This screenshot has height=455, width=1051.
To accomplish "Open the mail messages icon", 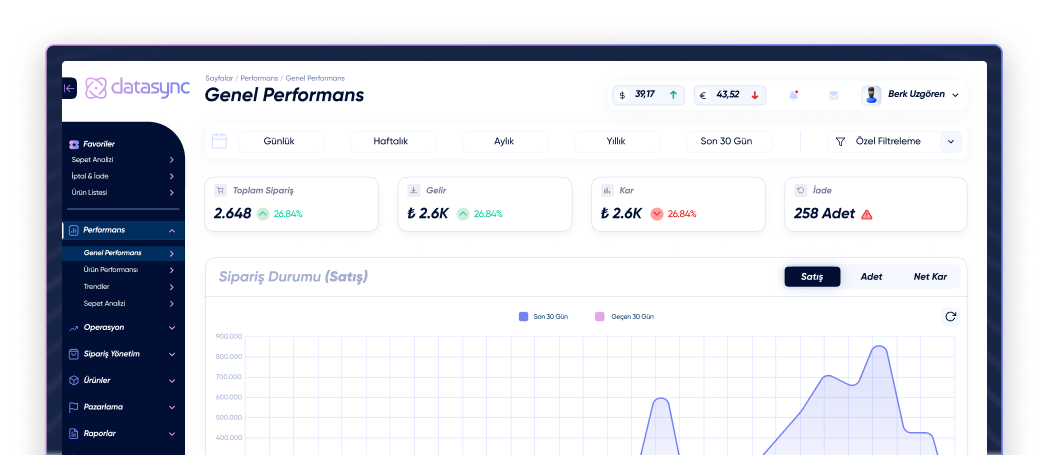I will pyautogui.click(x=833, y=95).
